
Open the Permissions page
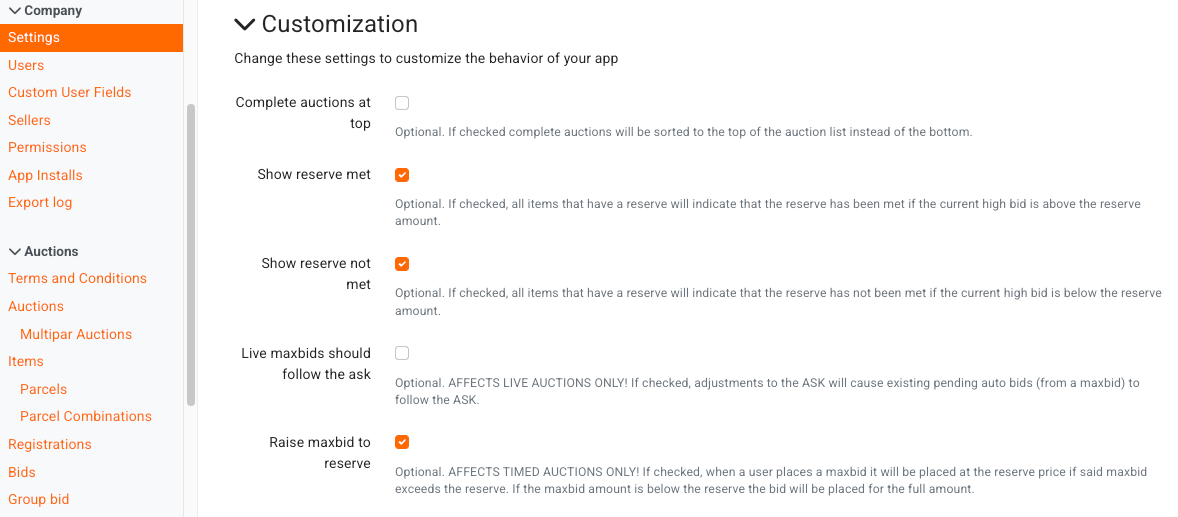click(47, 147)
